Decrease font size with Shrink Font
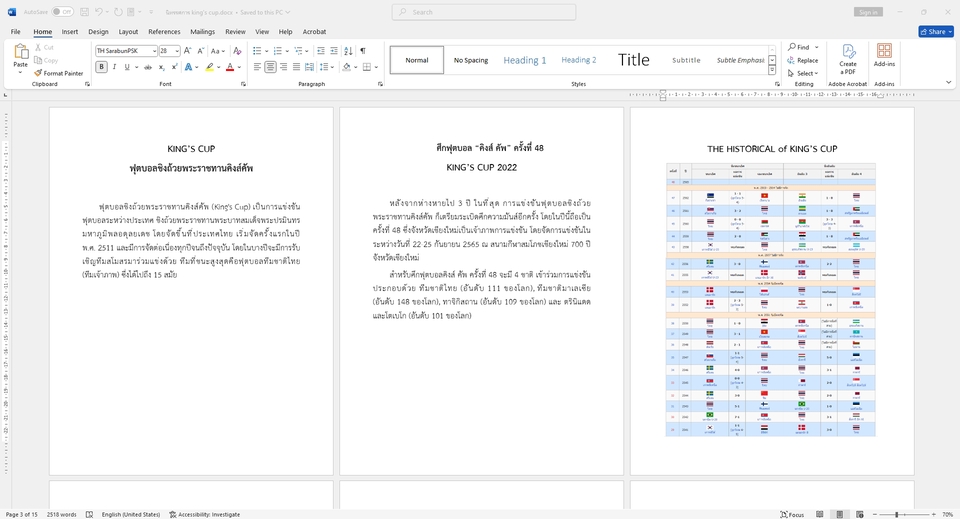The width and height of the screenshot is (960, 519). 201,51
